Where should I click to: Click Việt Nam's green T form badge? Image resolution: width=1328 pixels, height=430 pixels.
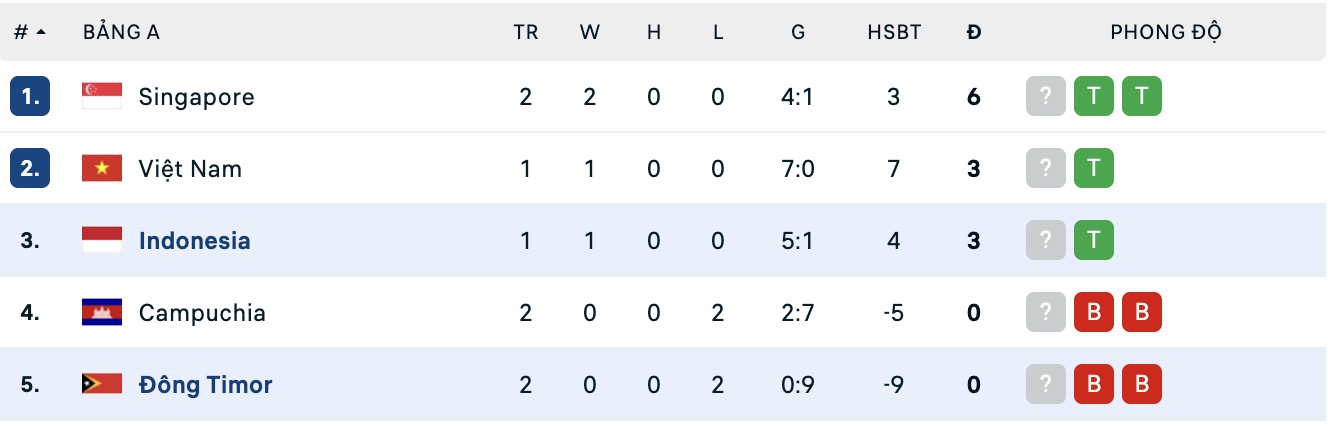[x=1094, y=169]
